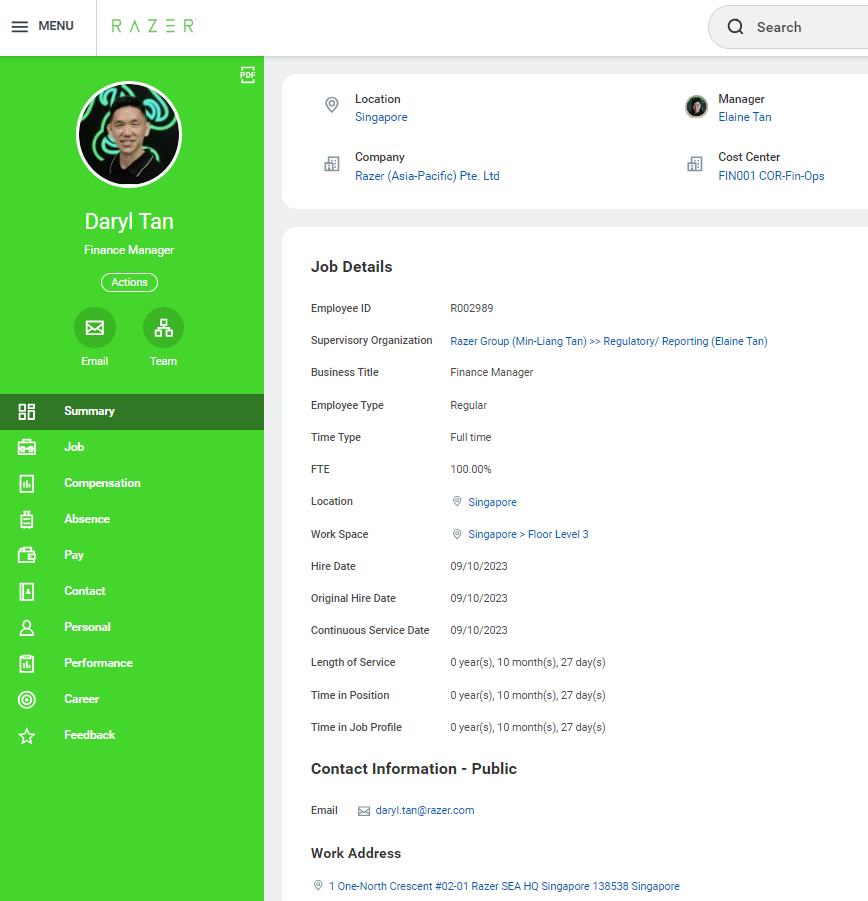Viewport: 868px width, 901px height.
Task: Open Regulatory/ Reporting (Elaine Tan) link
Action: point(685,341)
